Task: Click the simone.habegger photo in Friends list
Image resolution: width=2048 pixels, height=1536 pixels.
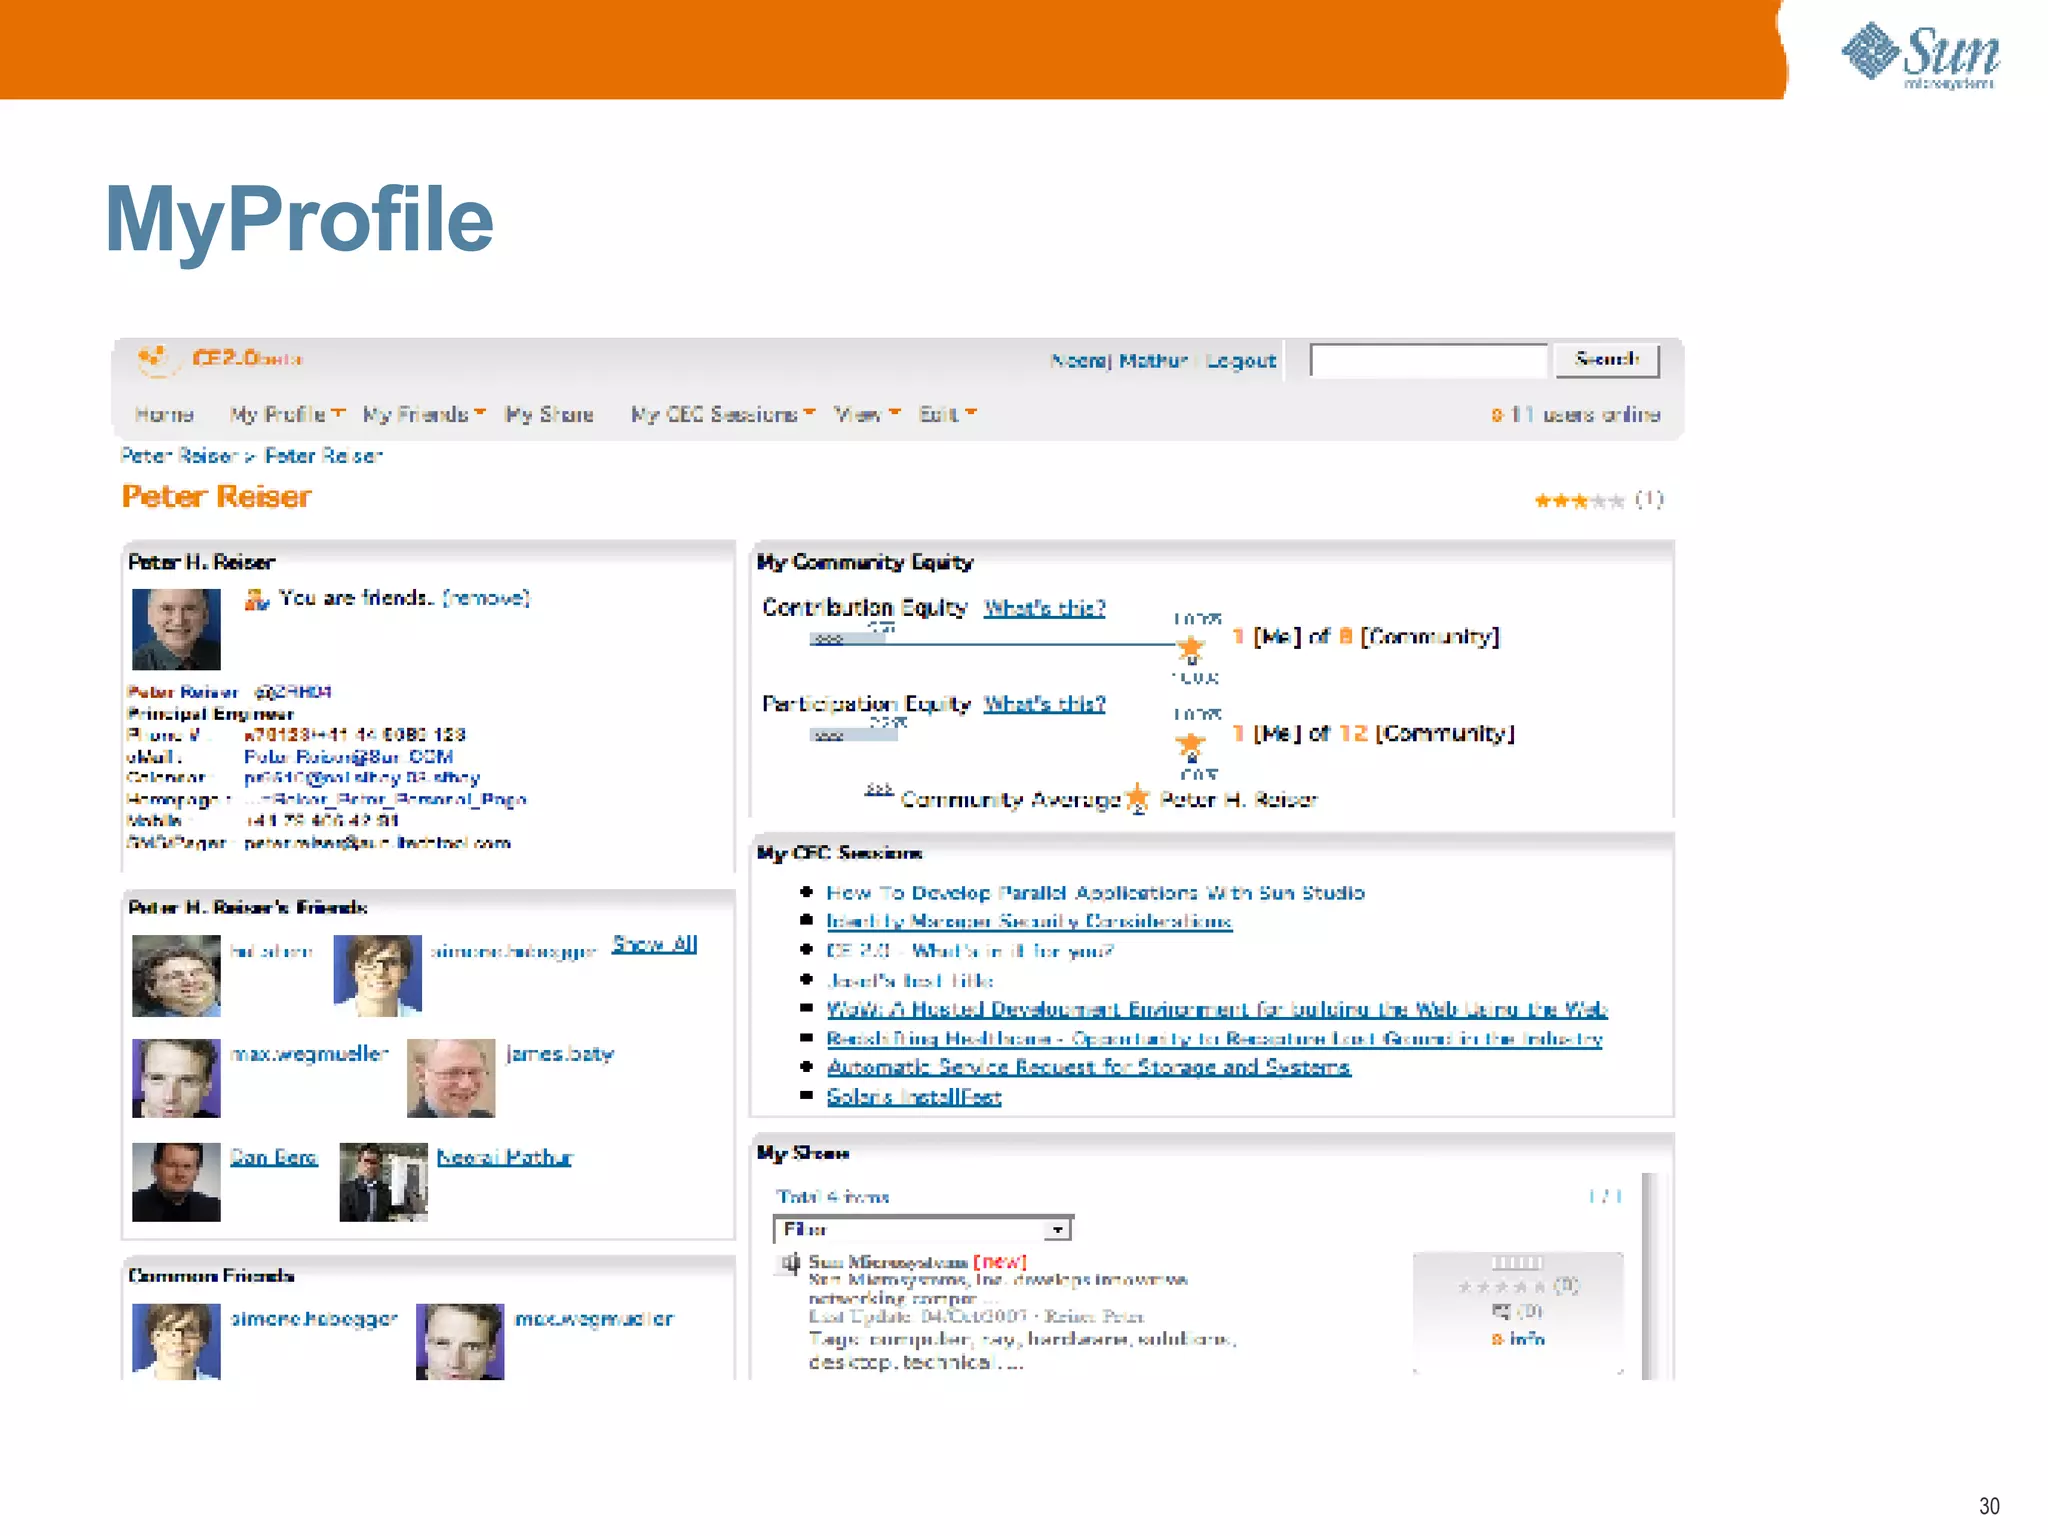Action: pyautogui.click(x=377, y=976)
